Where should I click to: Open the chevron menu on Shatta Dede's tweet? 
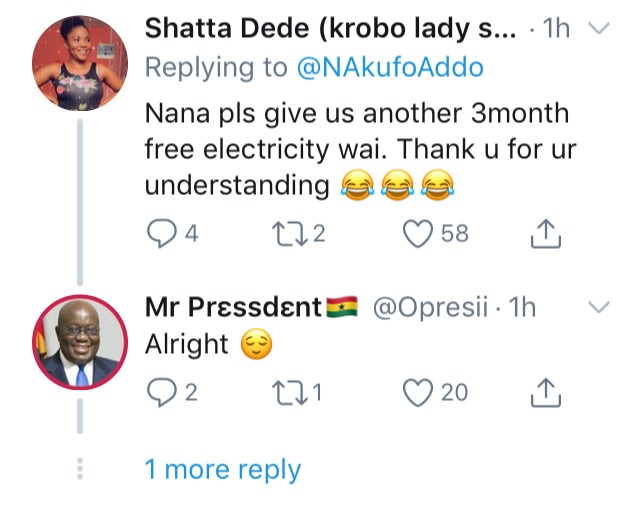click(598, 30)
